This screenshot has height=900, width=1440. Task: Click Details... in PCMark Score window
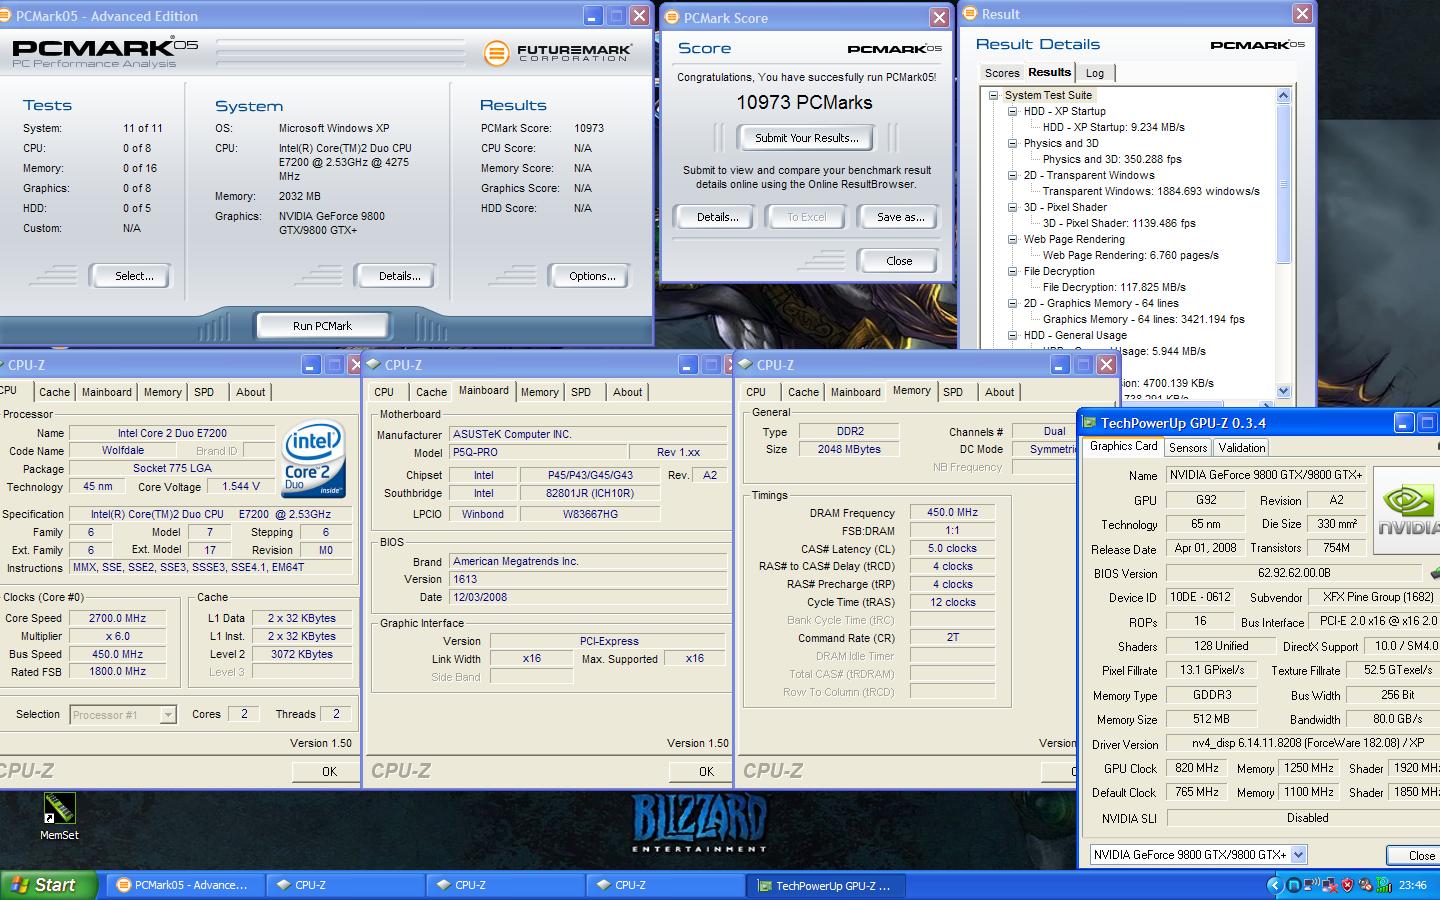click(x=717, y=217)
